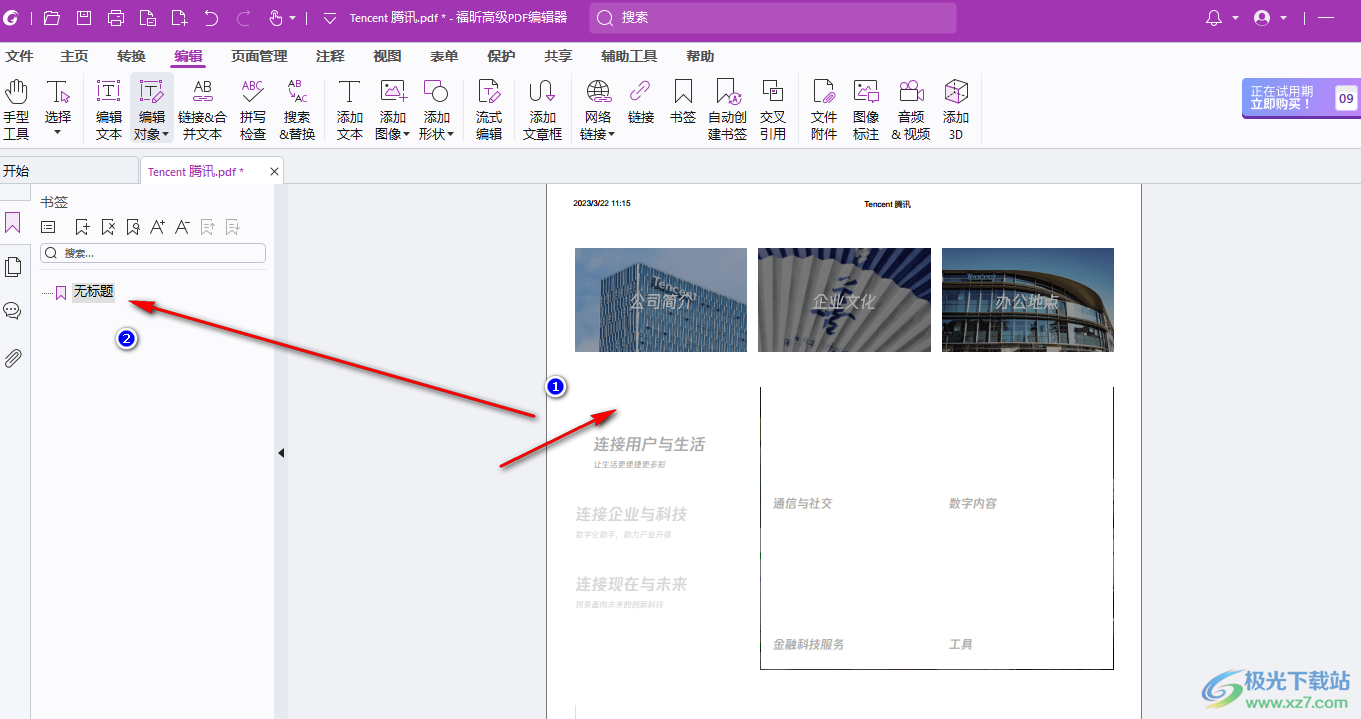Click inside the bookmark 搜索 search field

(x=152, y=252)
